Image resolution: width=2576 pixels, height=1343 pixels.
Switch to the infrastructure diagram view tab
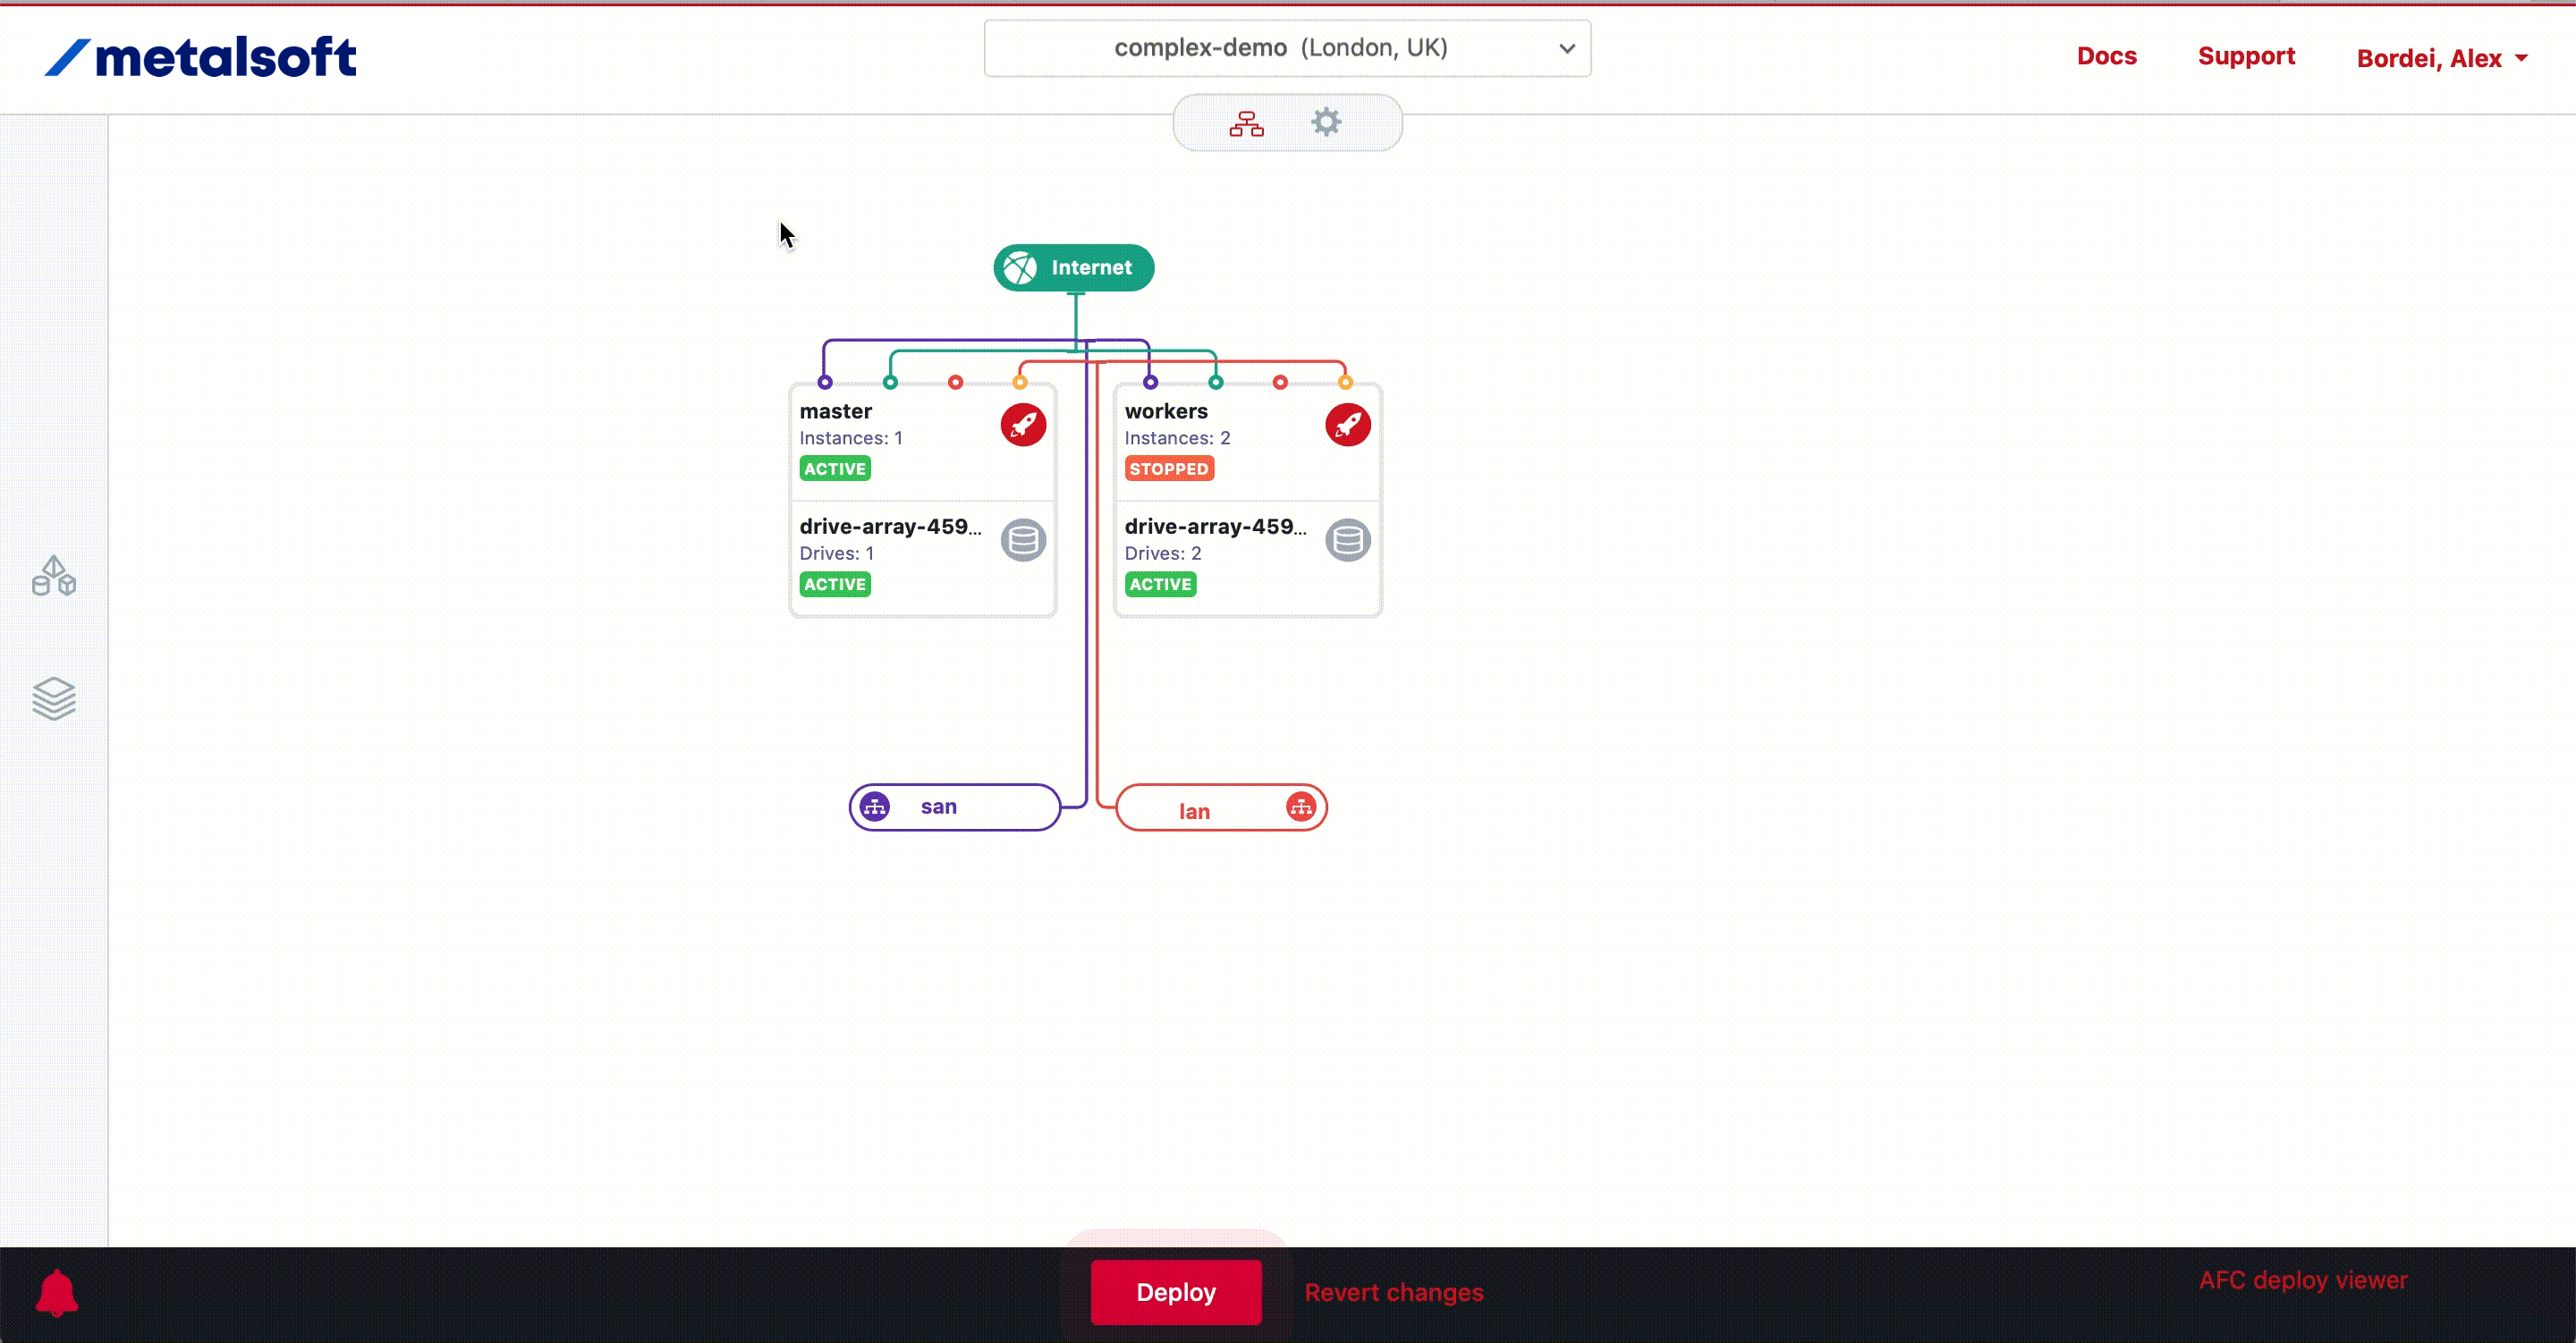1246,123
